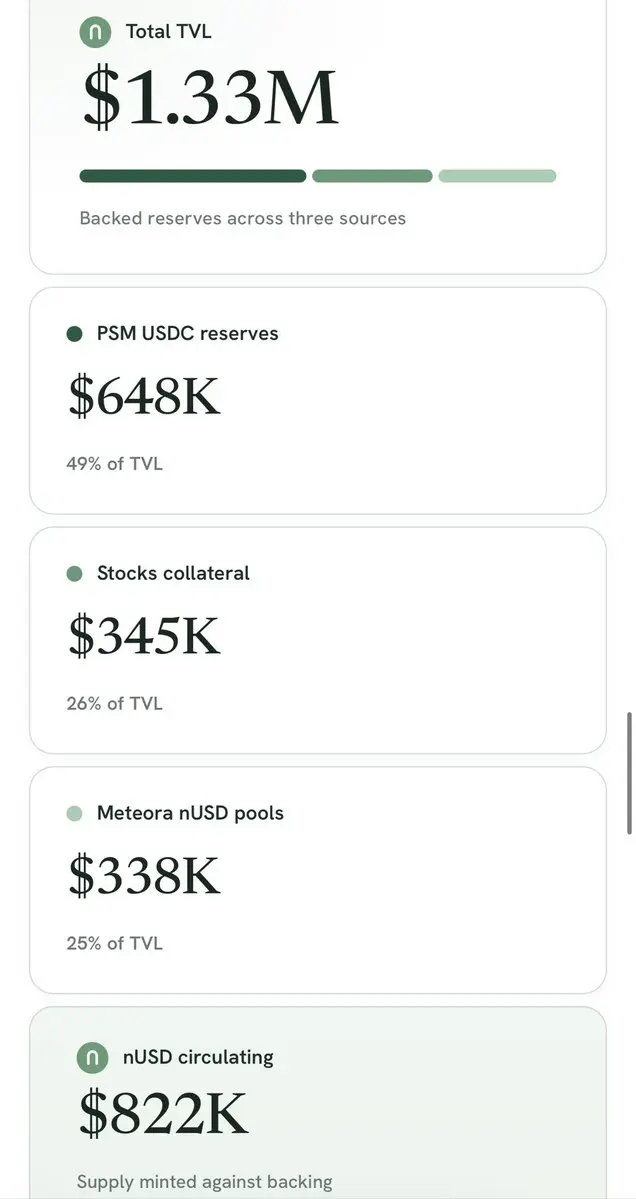Click the green logo icon beside Total TVL
The image size is (636, 1199).
96,32
